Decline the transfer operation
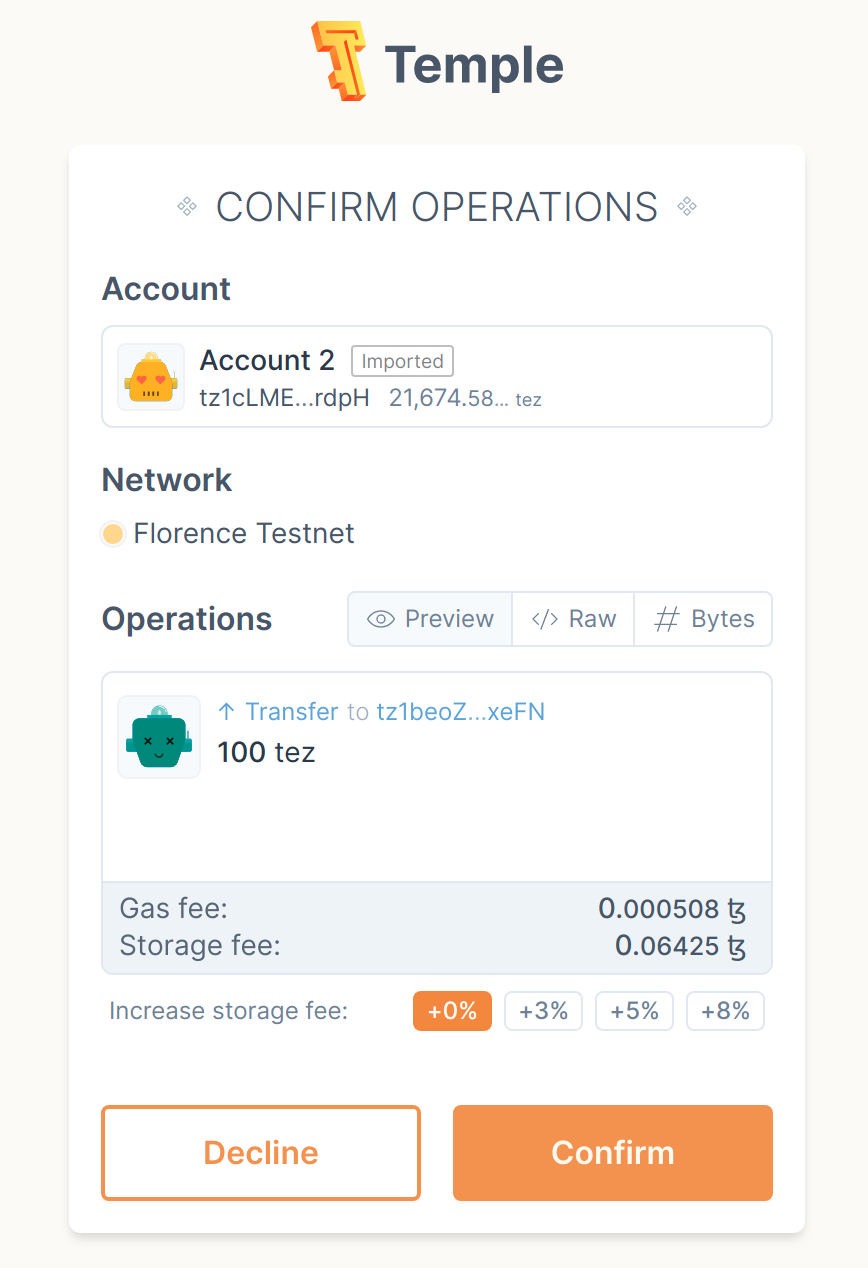The height and width of the screenshot is (1268, 868). point(261,1152)
